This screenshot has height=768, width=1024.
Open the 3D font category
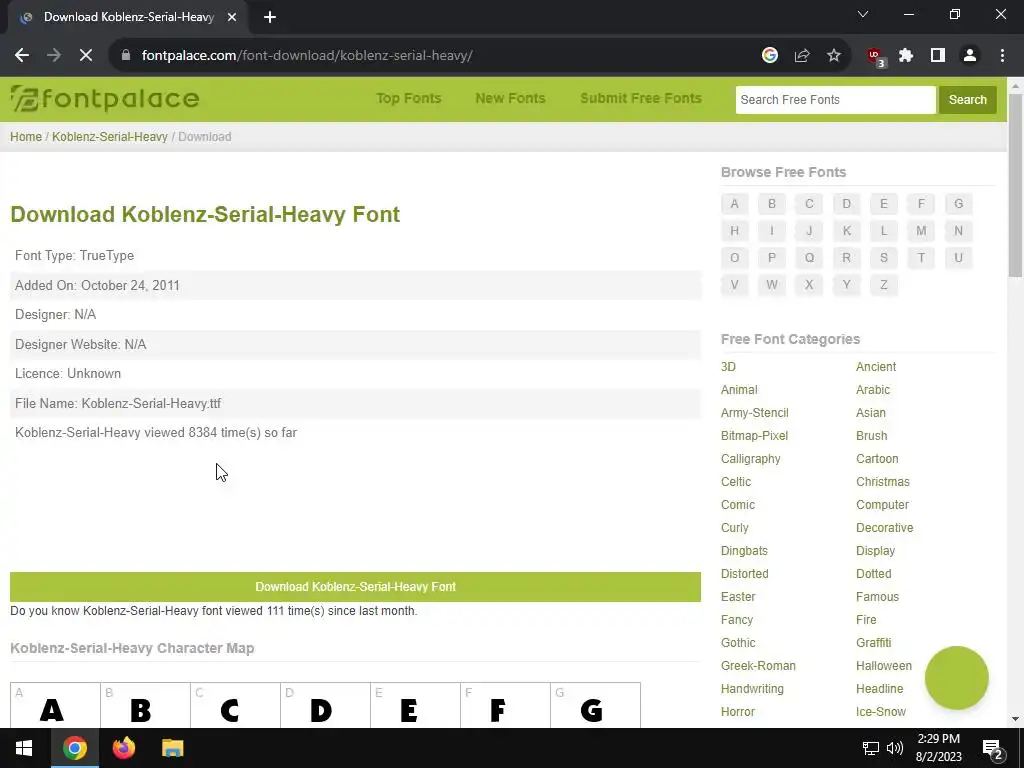728,366
